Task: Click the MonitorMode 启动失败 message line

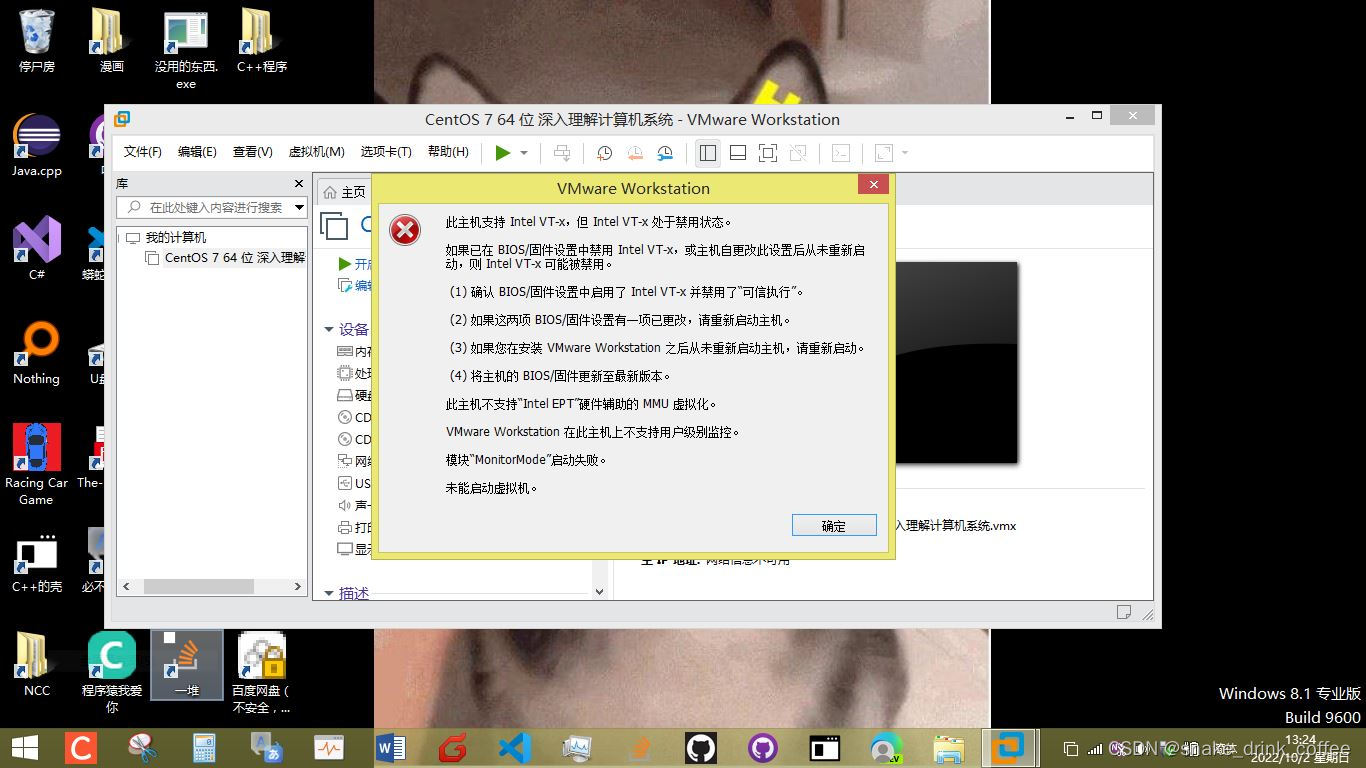Action: coord(526,460)
